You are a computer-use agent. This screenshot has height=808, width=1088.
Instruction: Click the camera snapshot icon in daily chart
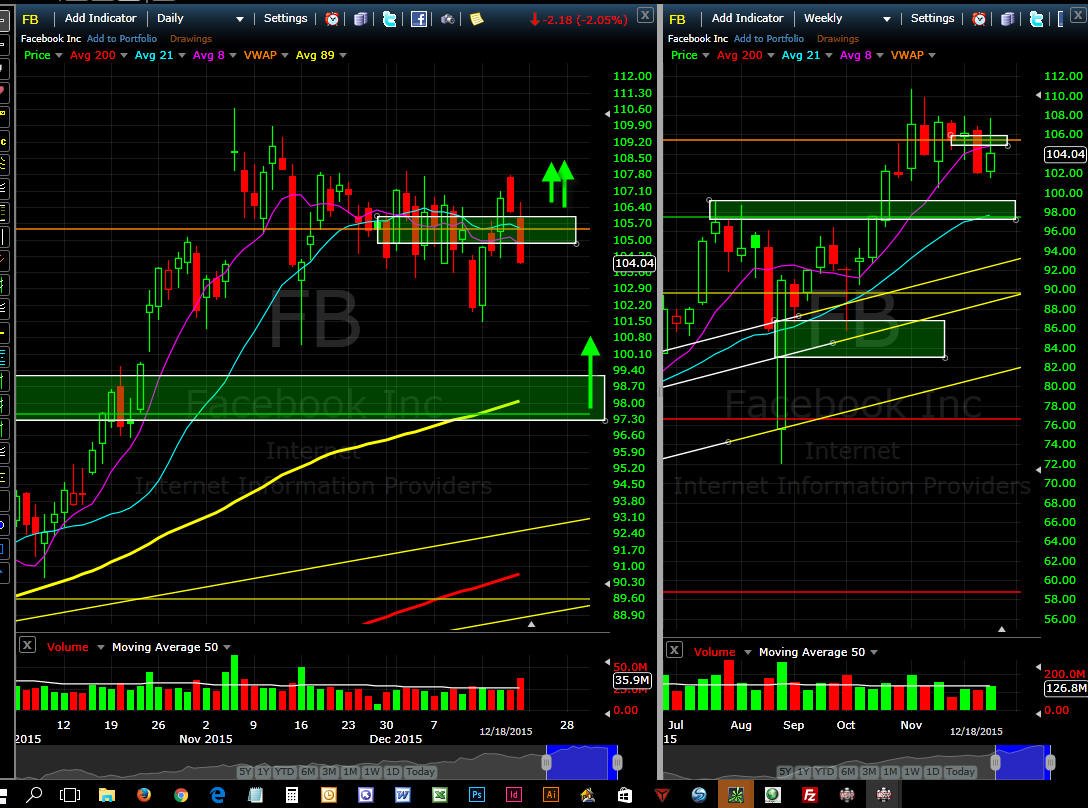point(448,19)
